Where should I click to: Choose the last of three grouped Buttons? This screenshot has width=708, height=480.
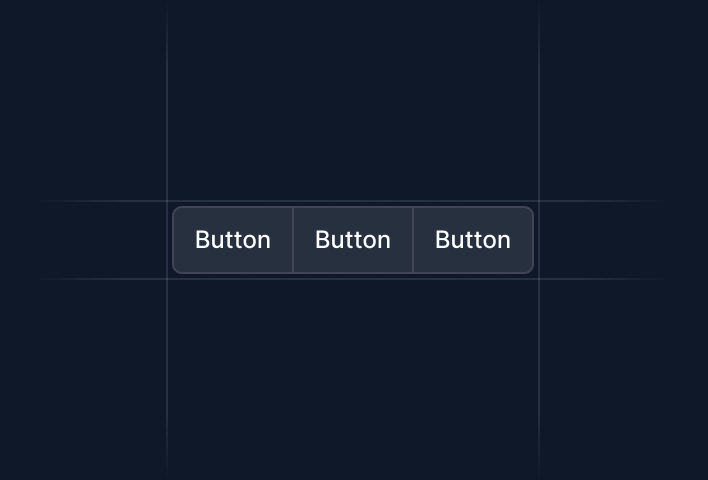click(473, 240)
